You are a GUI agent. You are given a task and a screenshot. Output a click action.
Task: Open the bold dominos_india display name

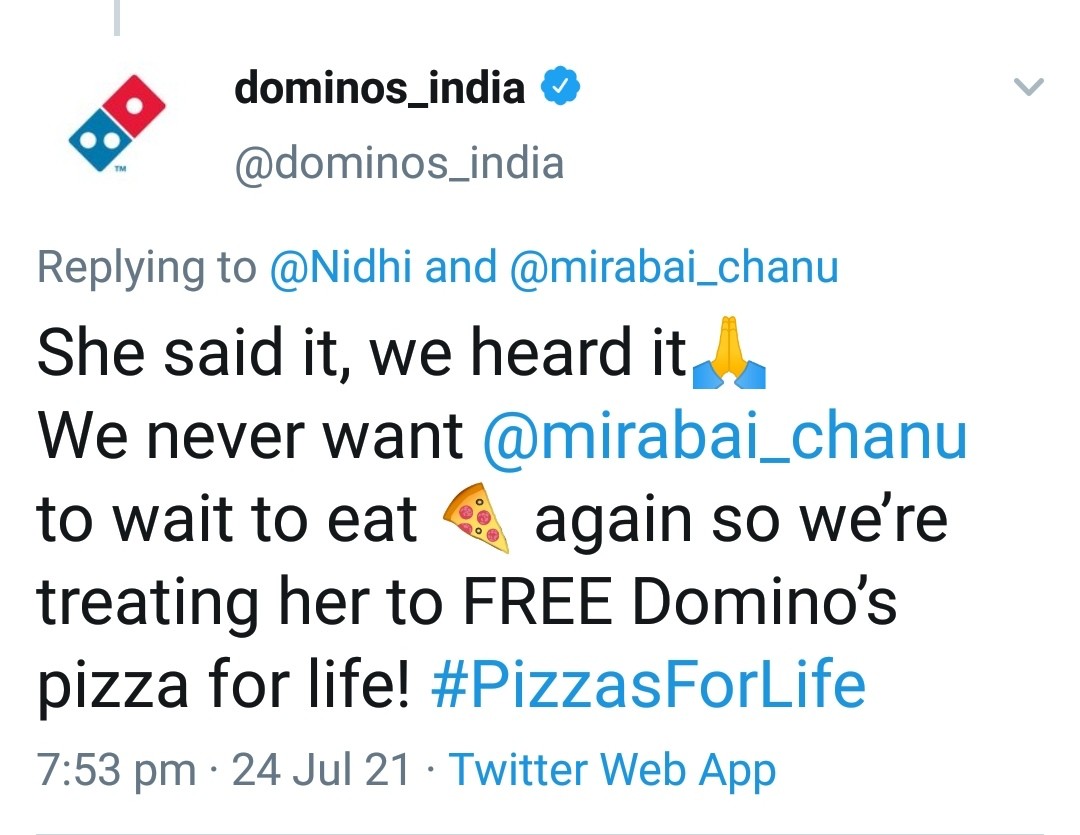[379, 89]
